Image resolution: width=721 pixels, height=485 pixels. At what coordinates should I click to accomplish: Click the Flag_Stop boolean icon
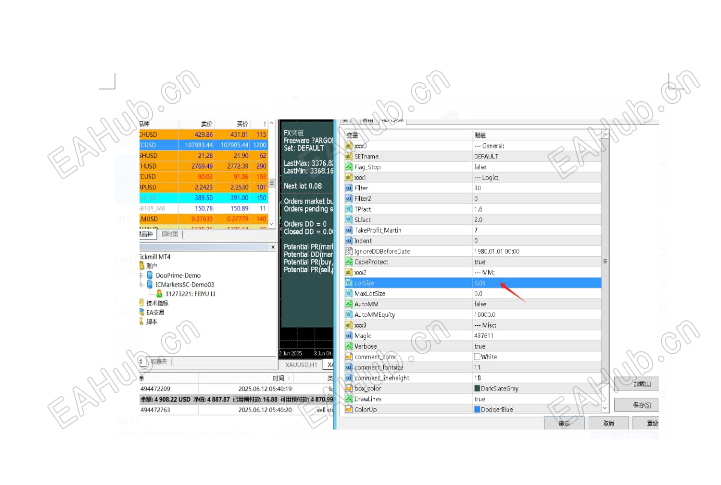[x=349, y=167]
